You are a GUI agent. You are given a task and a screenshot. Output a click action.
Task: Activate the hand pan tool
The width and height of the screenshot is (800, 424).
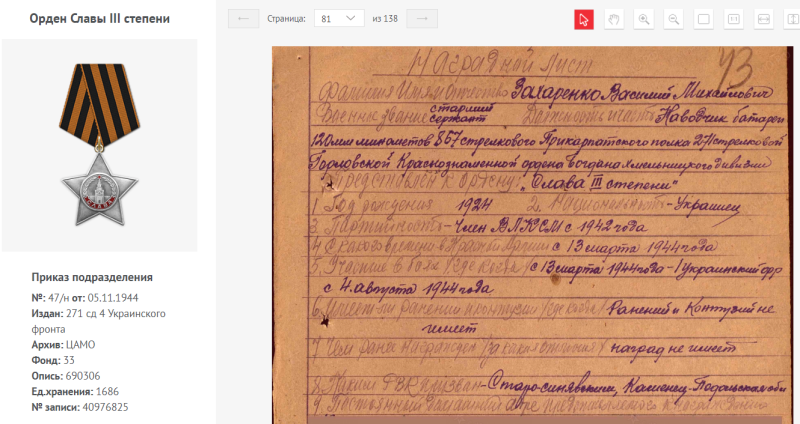pyautogui.click(x=614, y=19)
